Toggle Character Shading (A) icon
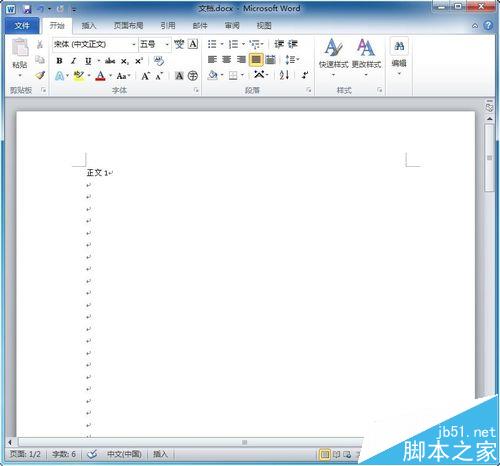Viewport: 500px width, 466px height. click(179, 76)
